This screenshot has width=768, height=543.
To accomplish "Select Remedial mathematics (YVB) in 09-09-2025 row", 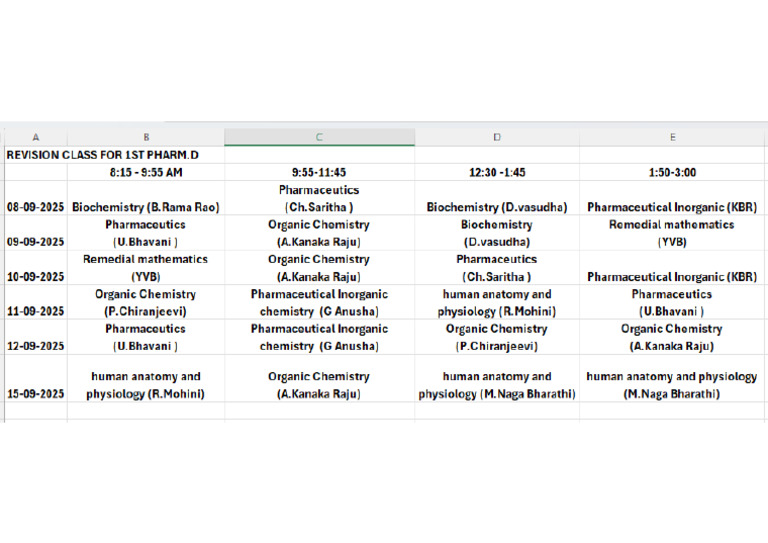I will [672, 233].
